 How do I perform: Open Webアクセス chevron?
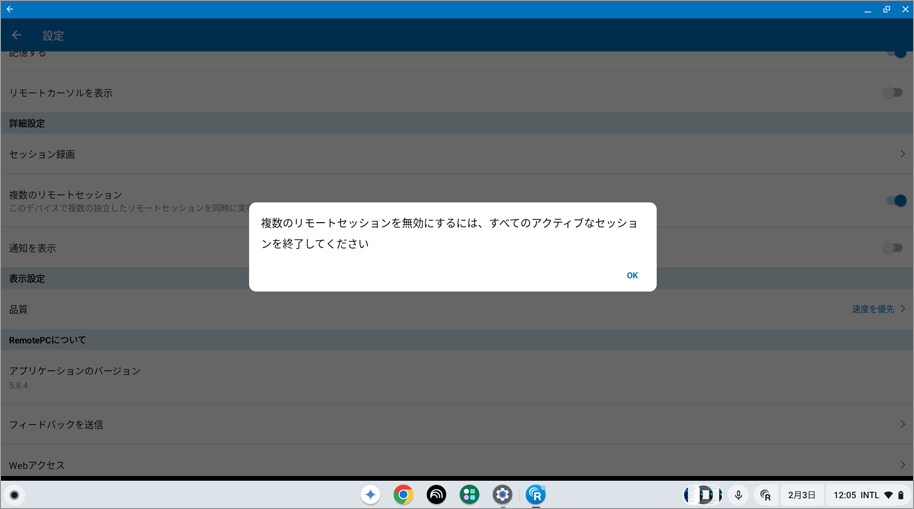902,465
